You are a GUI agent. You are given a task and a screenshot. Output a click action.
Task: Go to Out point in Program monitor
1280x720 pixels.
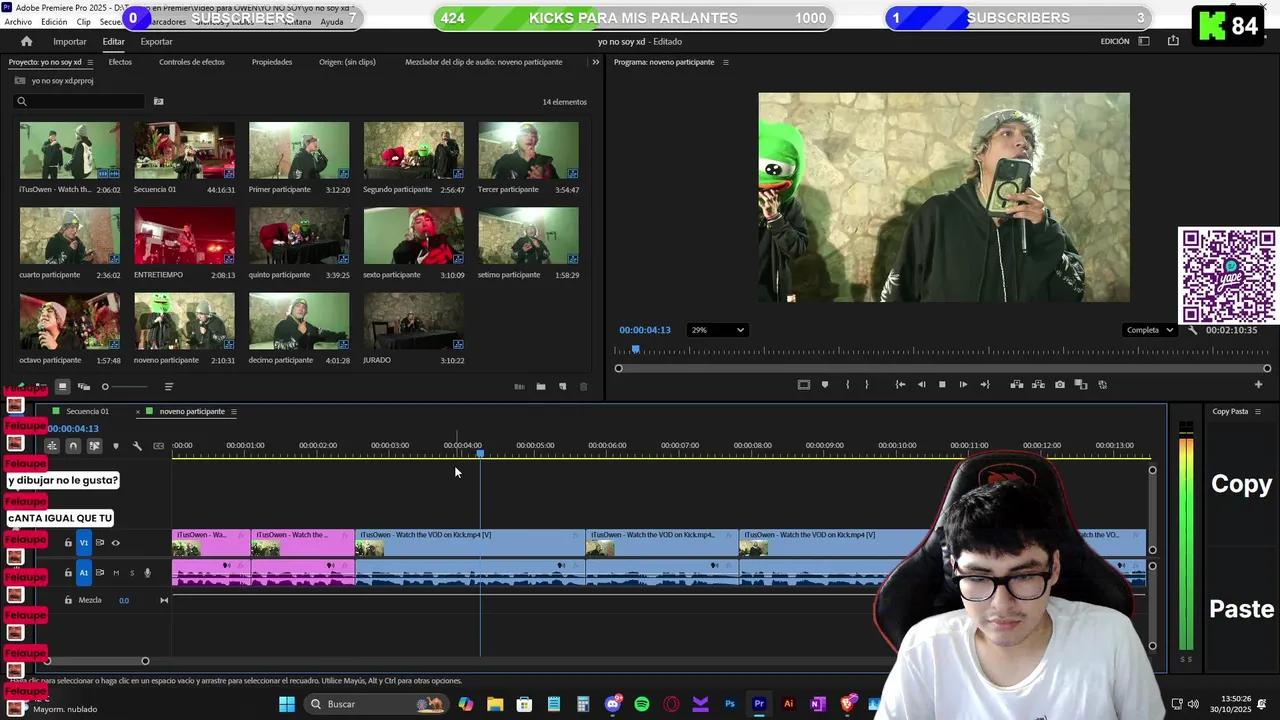pos(985,385)
